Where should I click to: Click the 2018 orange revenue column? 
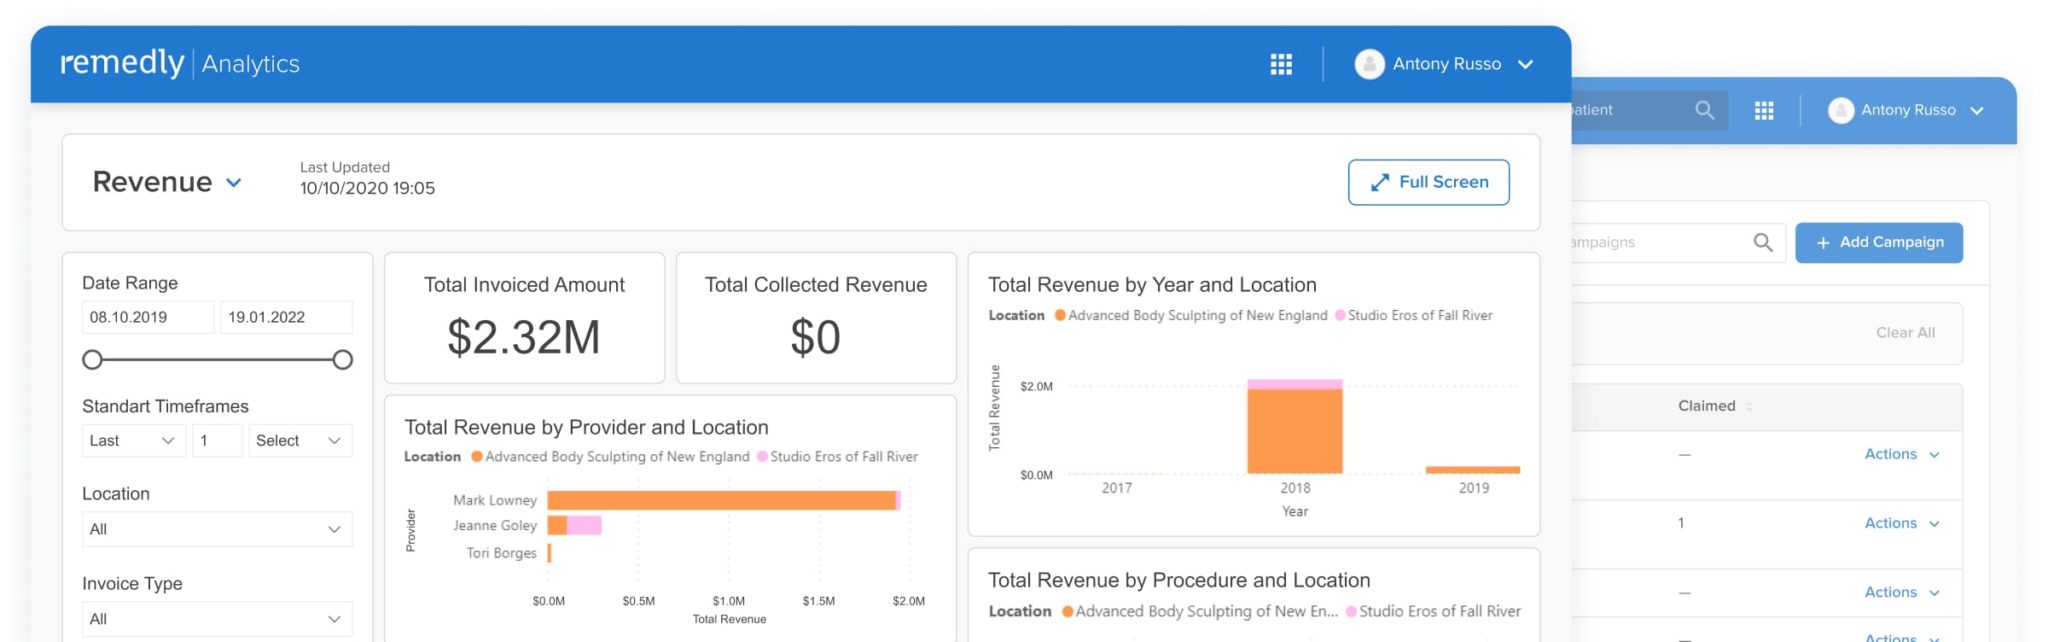[x=1295, y=431]
